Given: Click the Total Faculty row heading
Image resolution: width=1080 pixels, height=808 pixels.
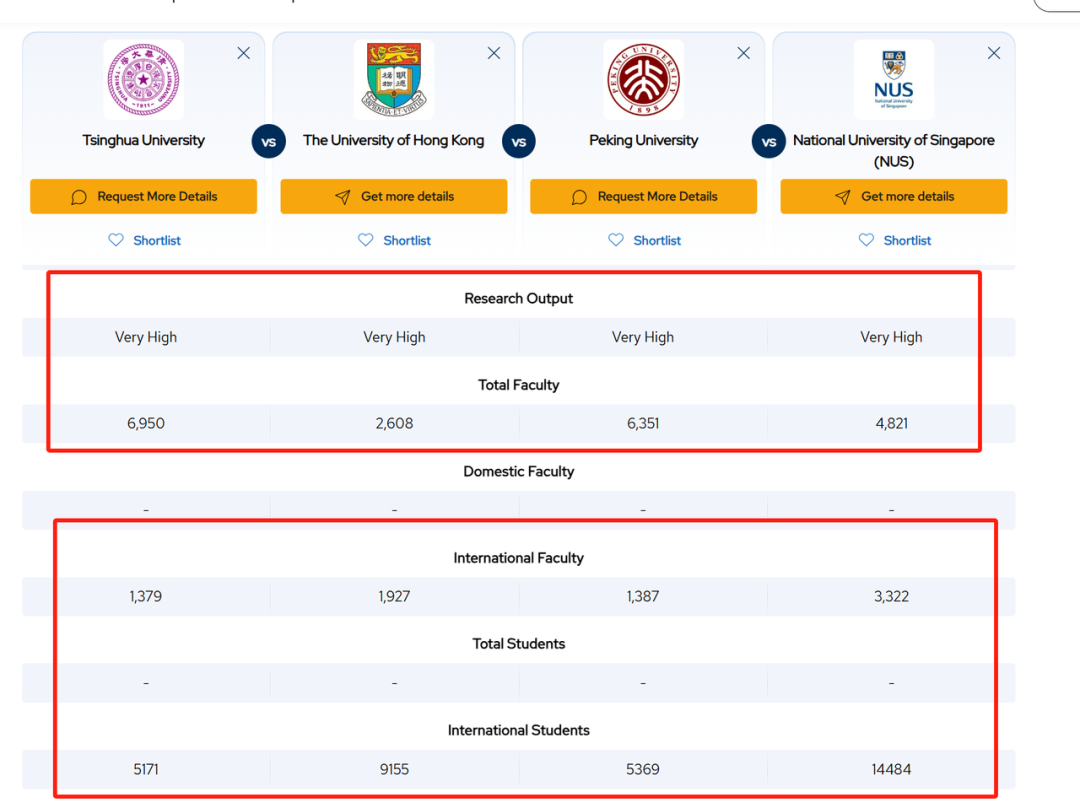Looking at the screenshot, I should [519, 385].
